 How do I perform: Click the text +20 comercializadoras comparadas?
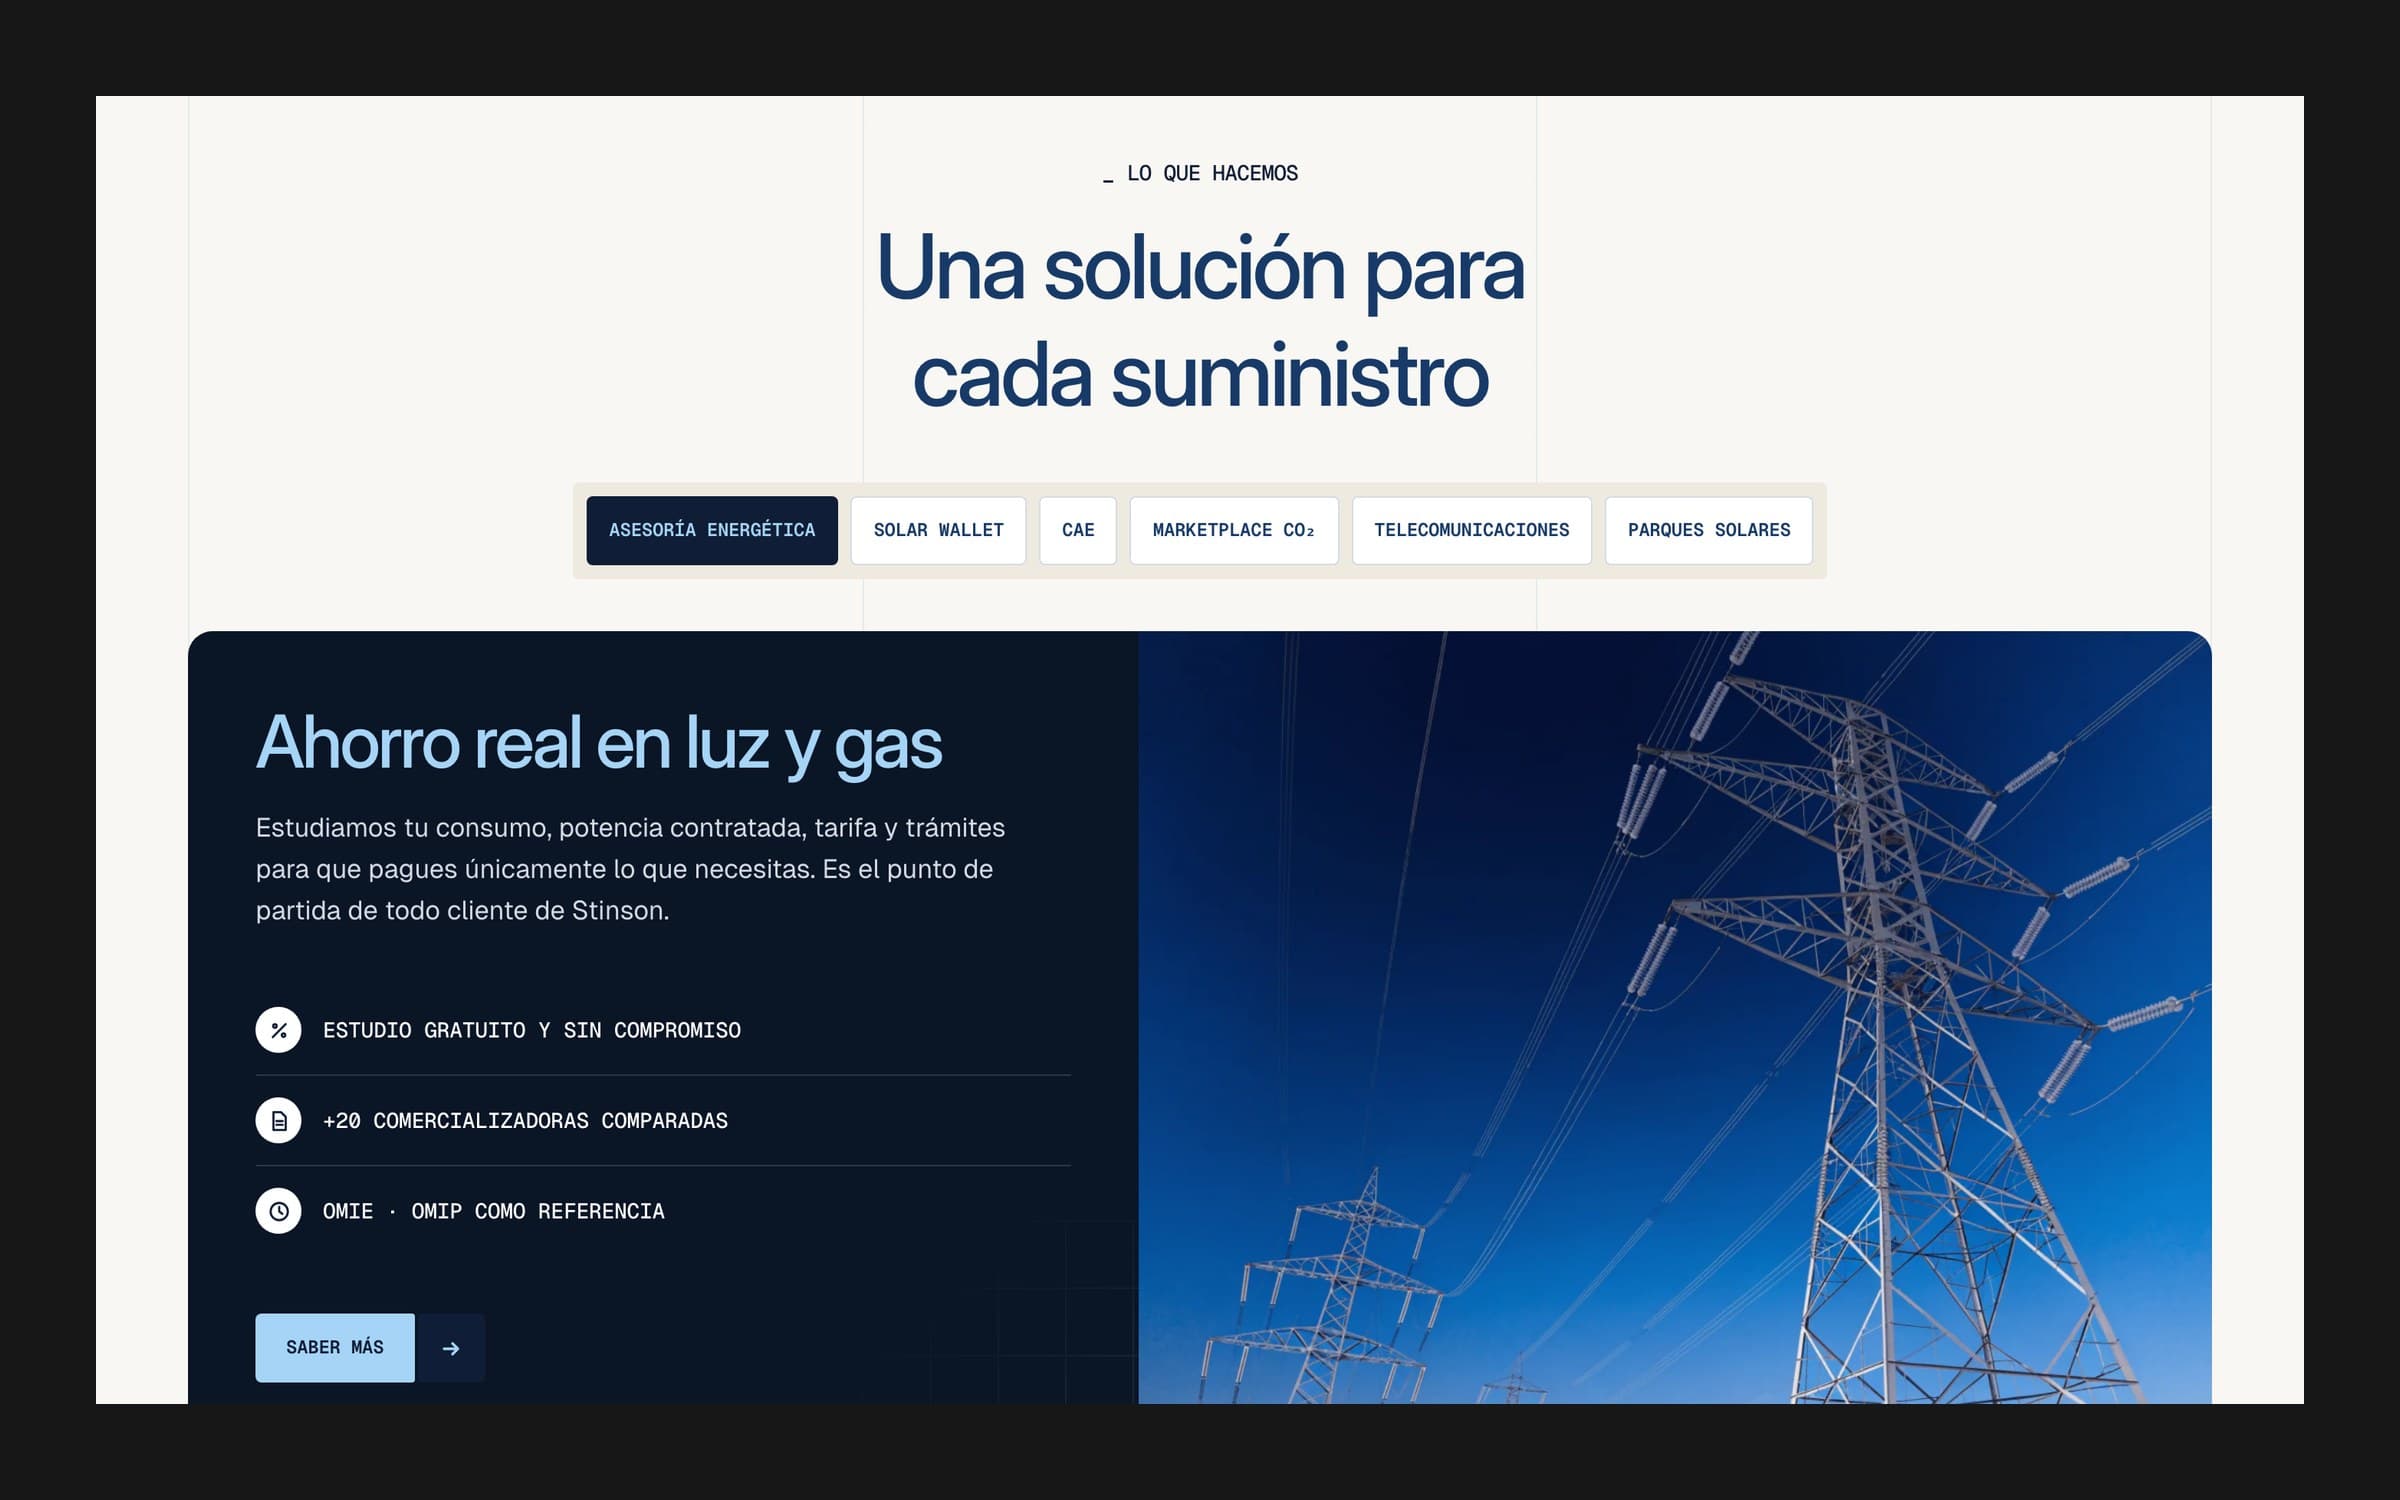(525, 1120)
